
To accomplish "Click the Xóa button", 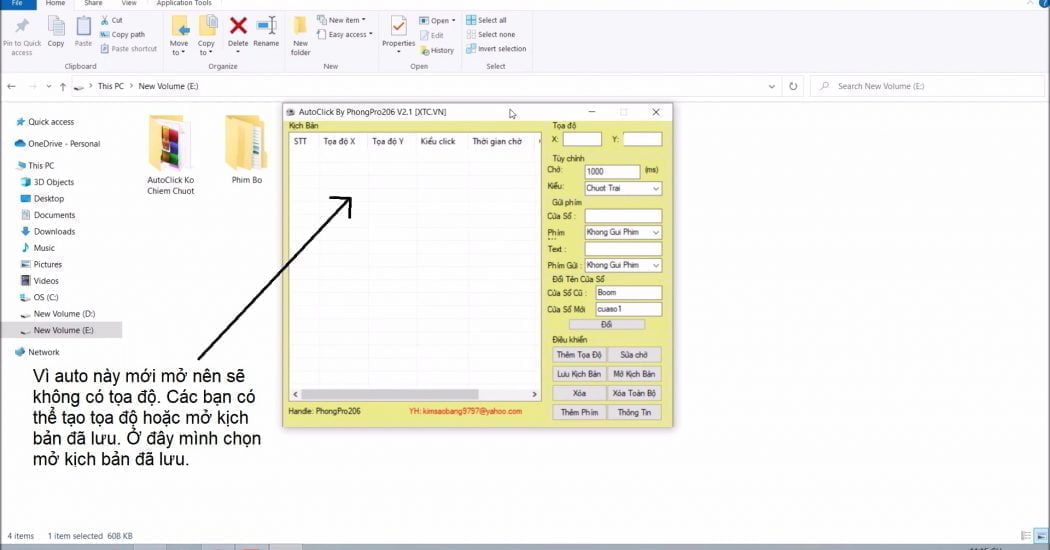I will pyautogui.click(x=579, y=393).
